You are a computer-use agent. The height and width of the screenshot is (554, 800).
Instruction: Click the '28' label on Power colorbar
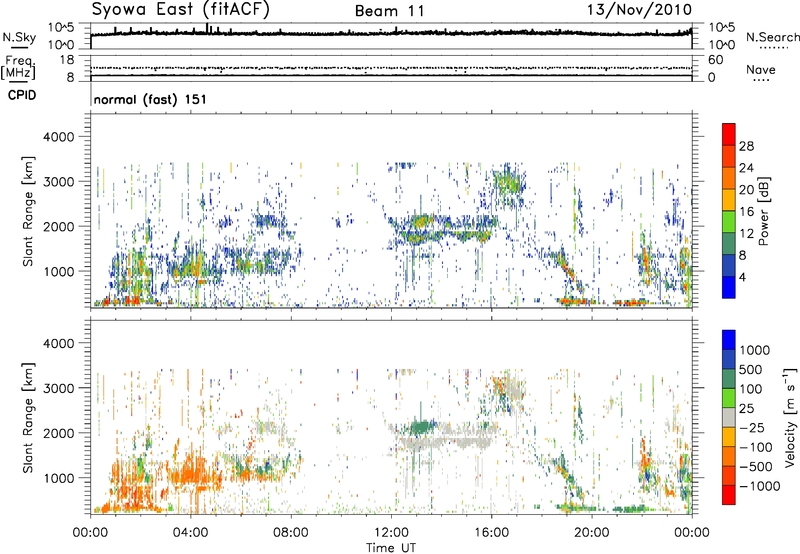(x=746, y=146)
